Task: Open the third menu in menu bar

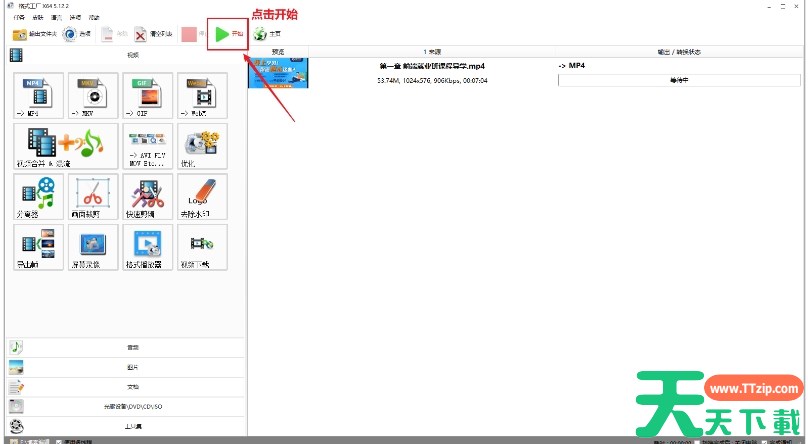Action: [x=56, y=18]
